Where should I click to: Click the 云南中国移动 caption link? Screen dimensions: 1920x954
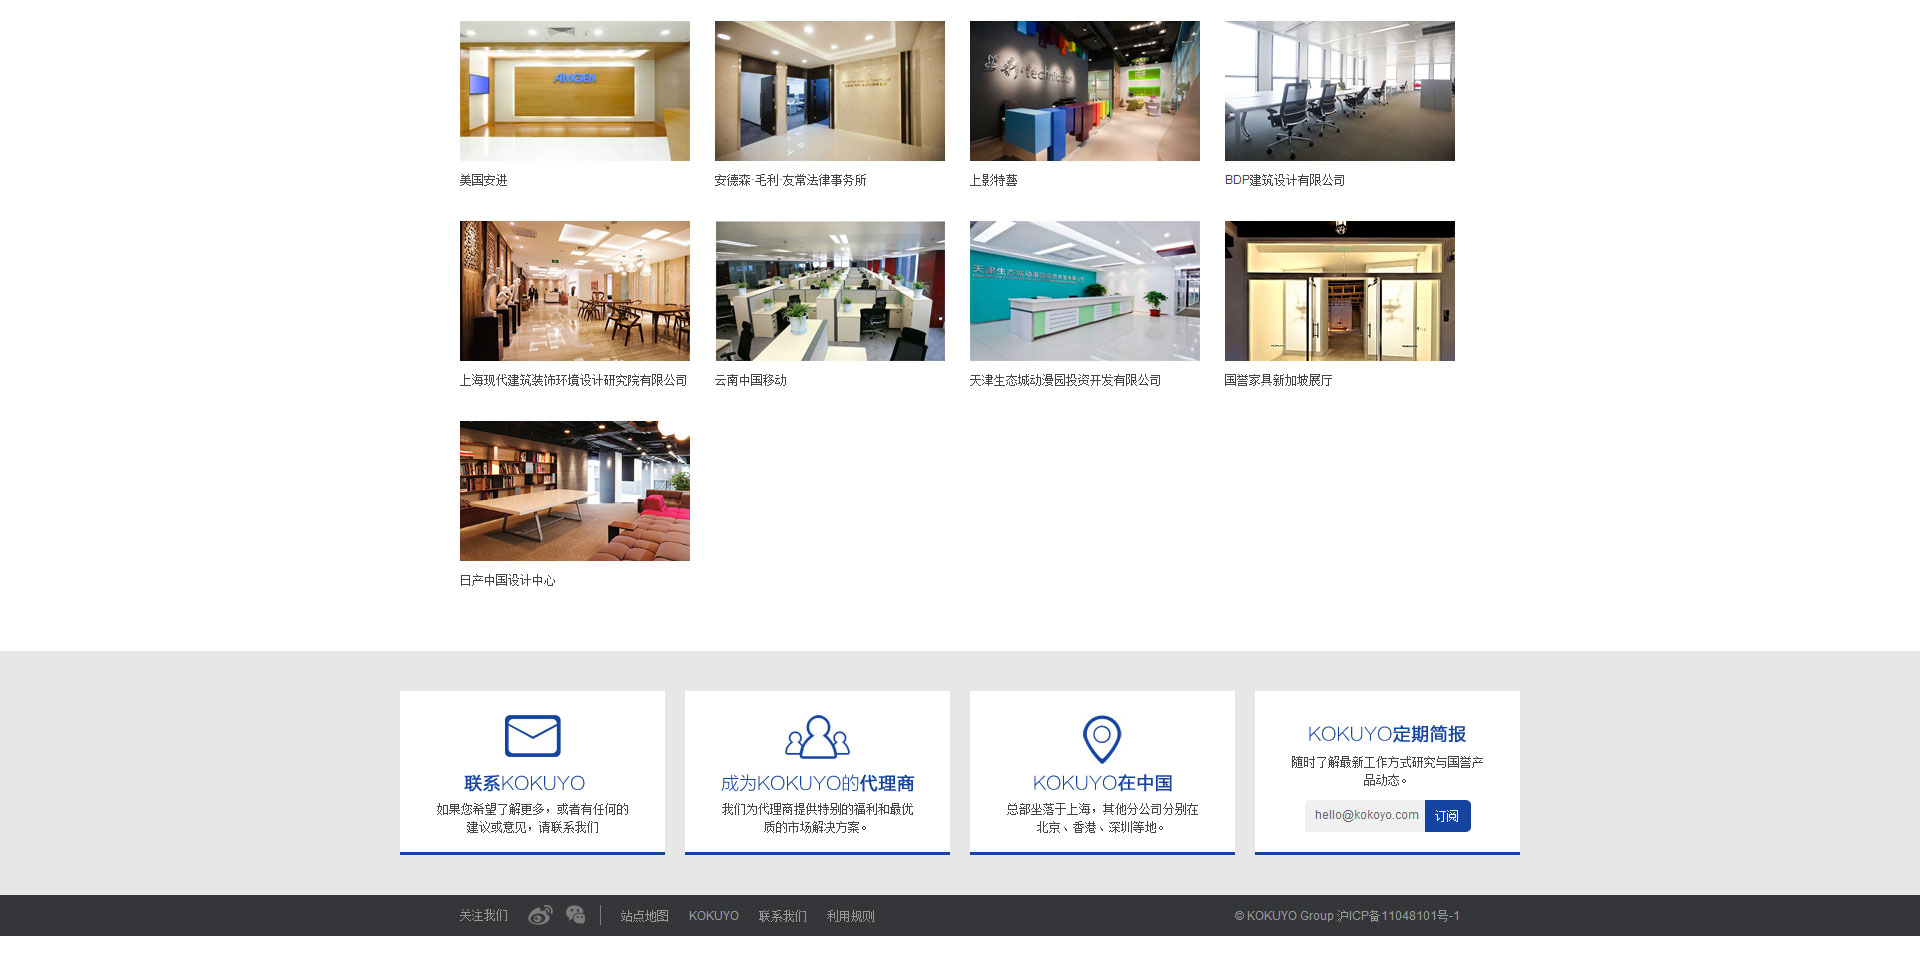(x=751, y=380)
